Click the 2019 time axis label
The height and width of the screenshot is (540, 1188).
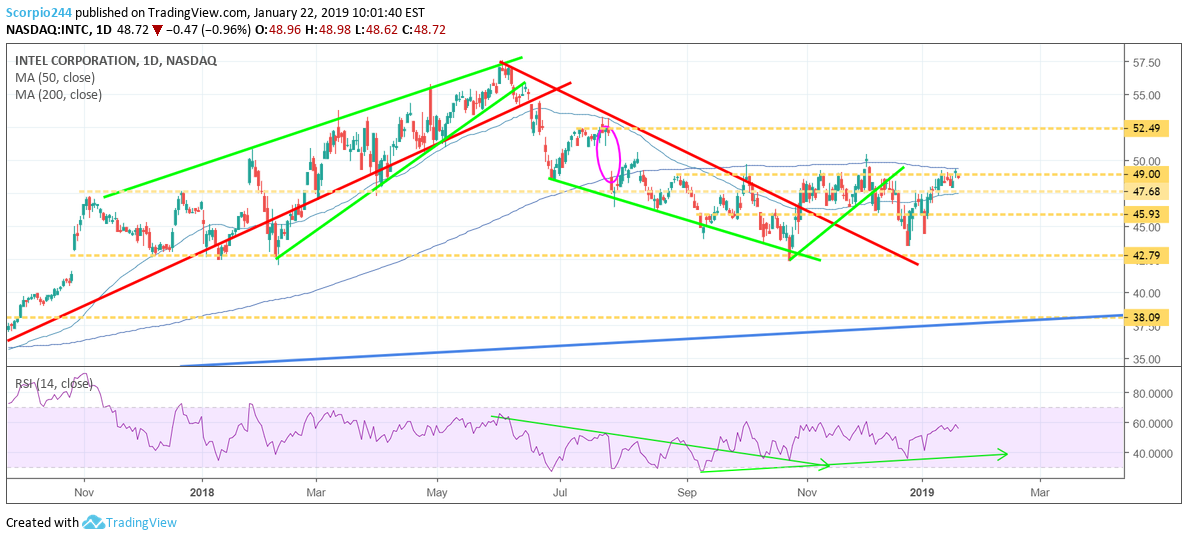922,492
